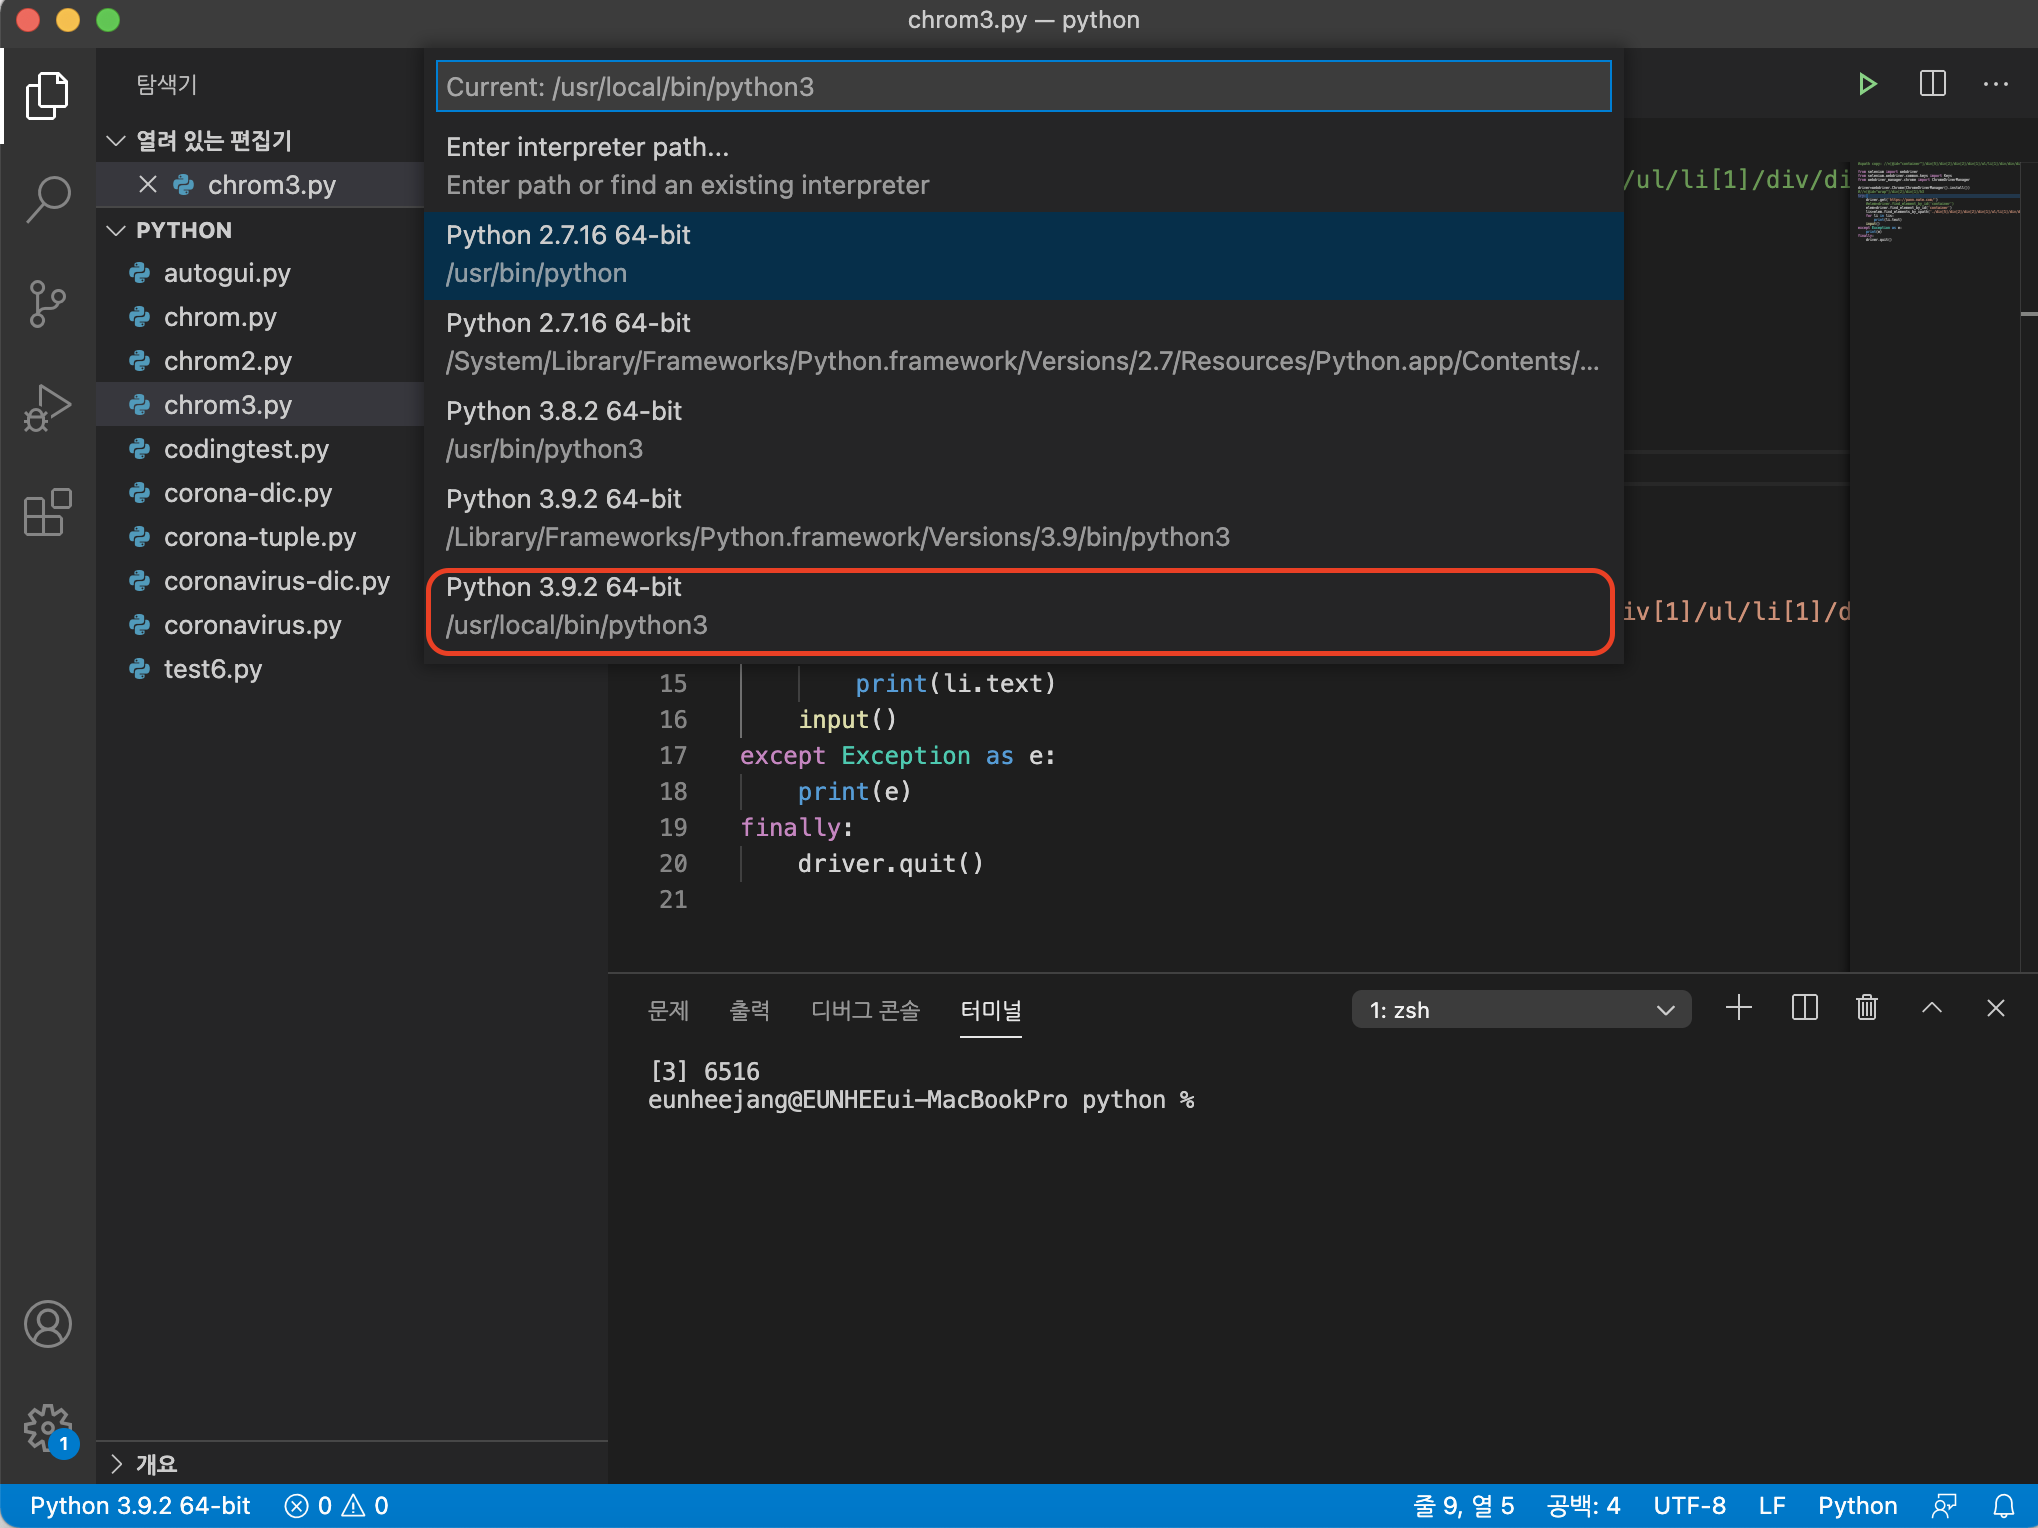Select Python 3.8.2 64-bit /usr/bin/python3 interpreter

[x=1022, y=430]
